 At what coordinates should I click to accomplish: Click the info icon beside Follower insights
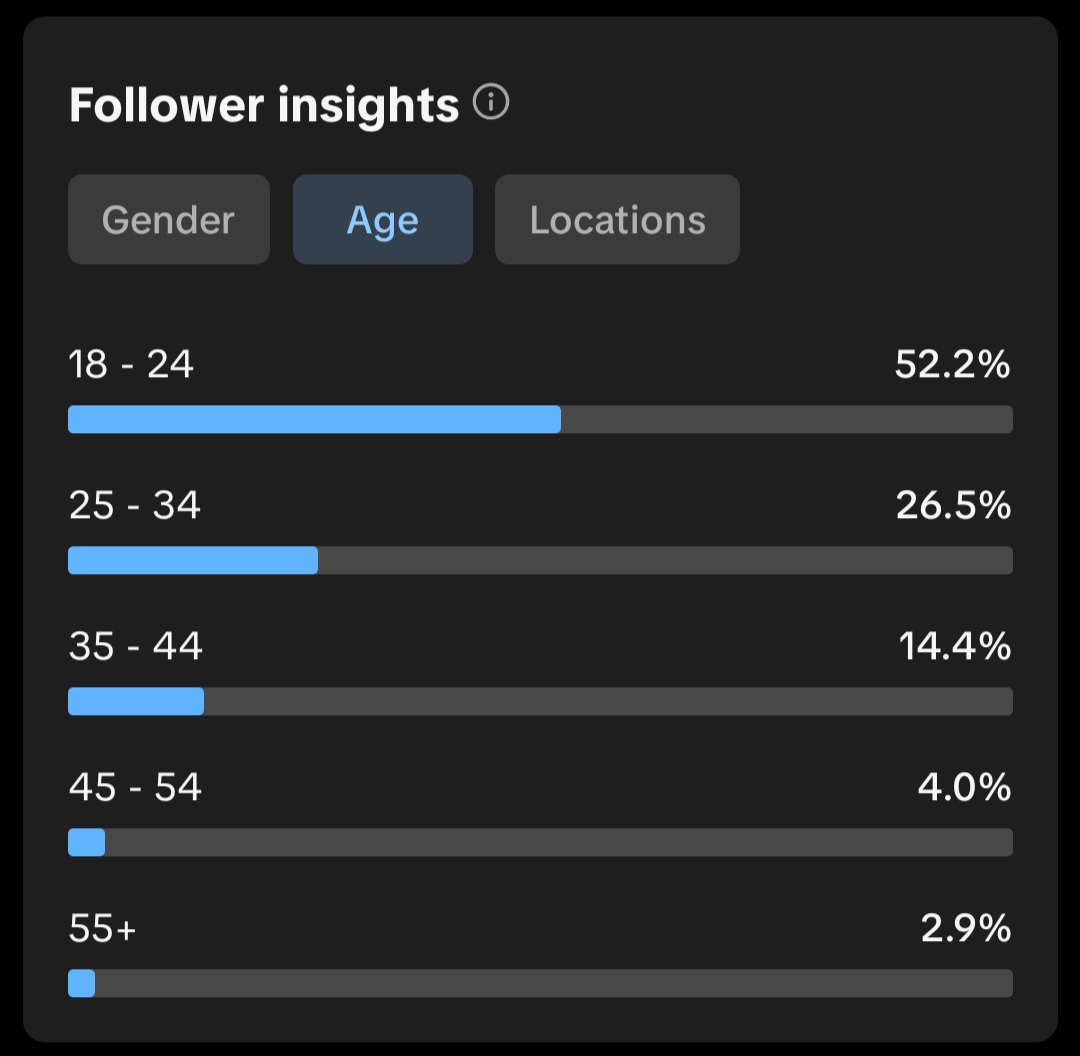(491, 103)
